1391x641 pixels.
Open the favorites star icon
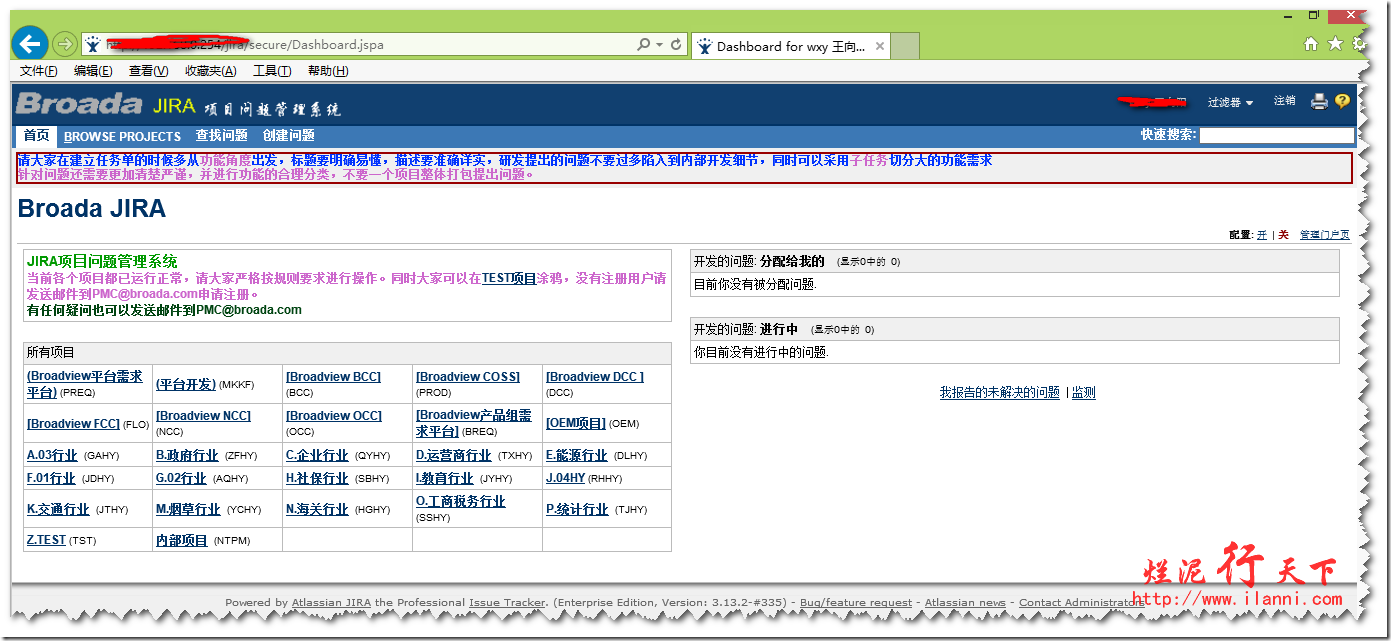tap(1334, 44)
